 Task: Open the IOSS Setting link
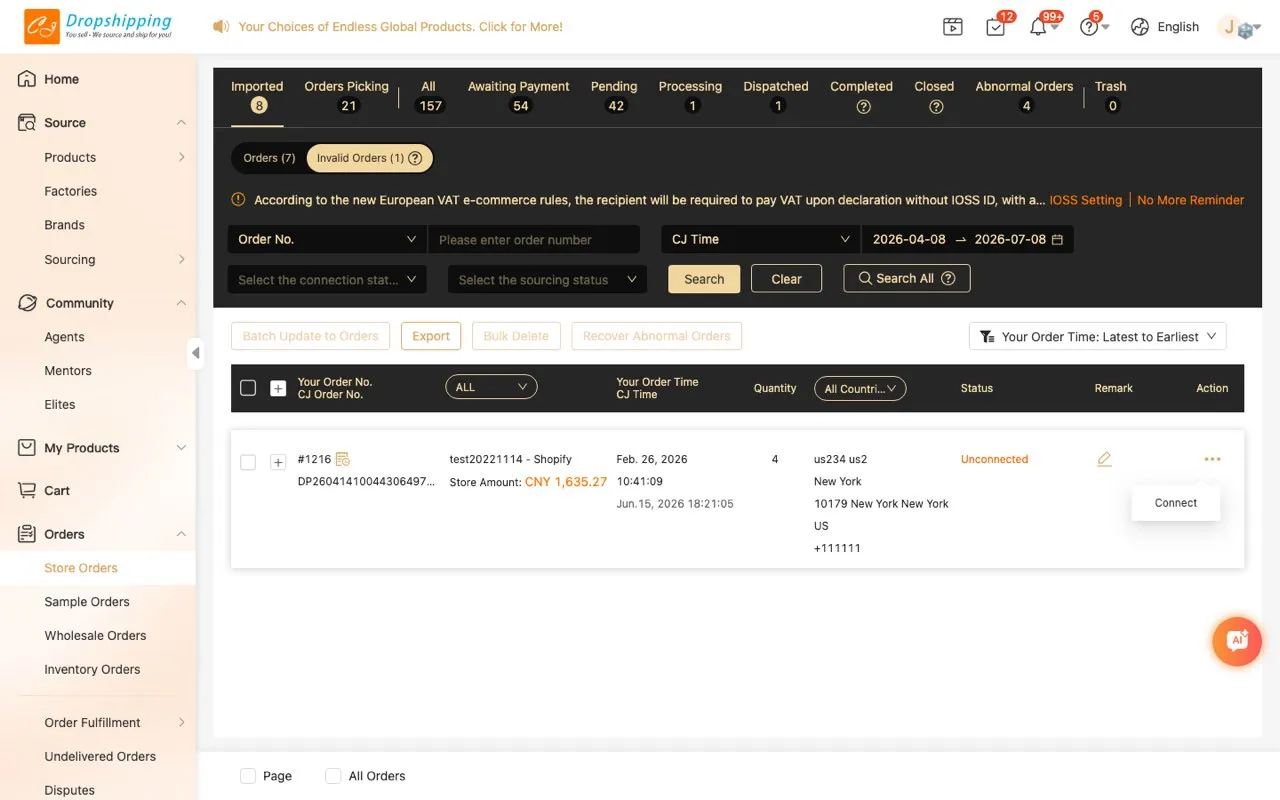pos(1085,200)
